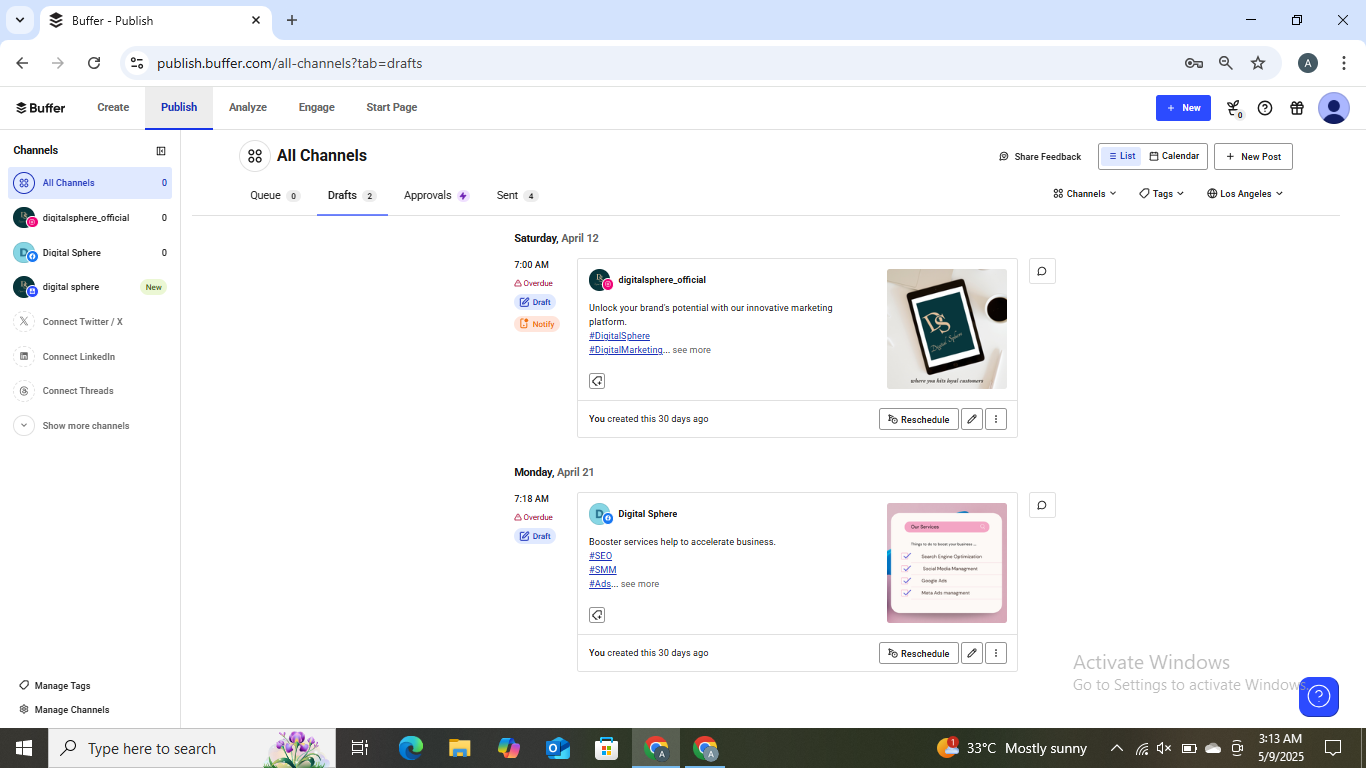Screen dimensions: 1366x768
Task: Open the Start Page tab
Action: (x=392, y=108)
